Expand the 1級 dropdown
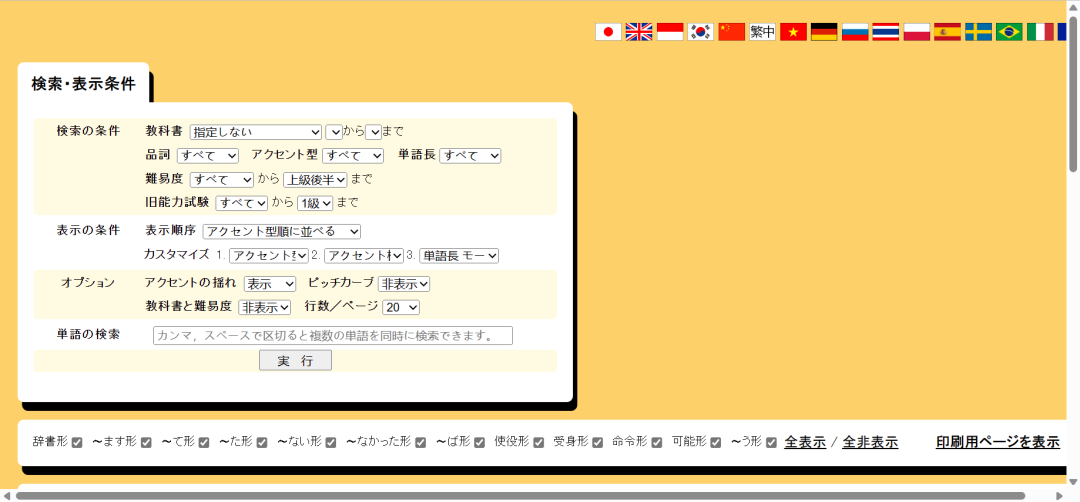 point(315,203)
